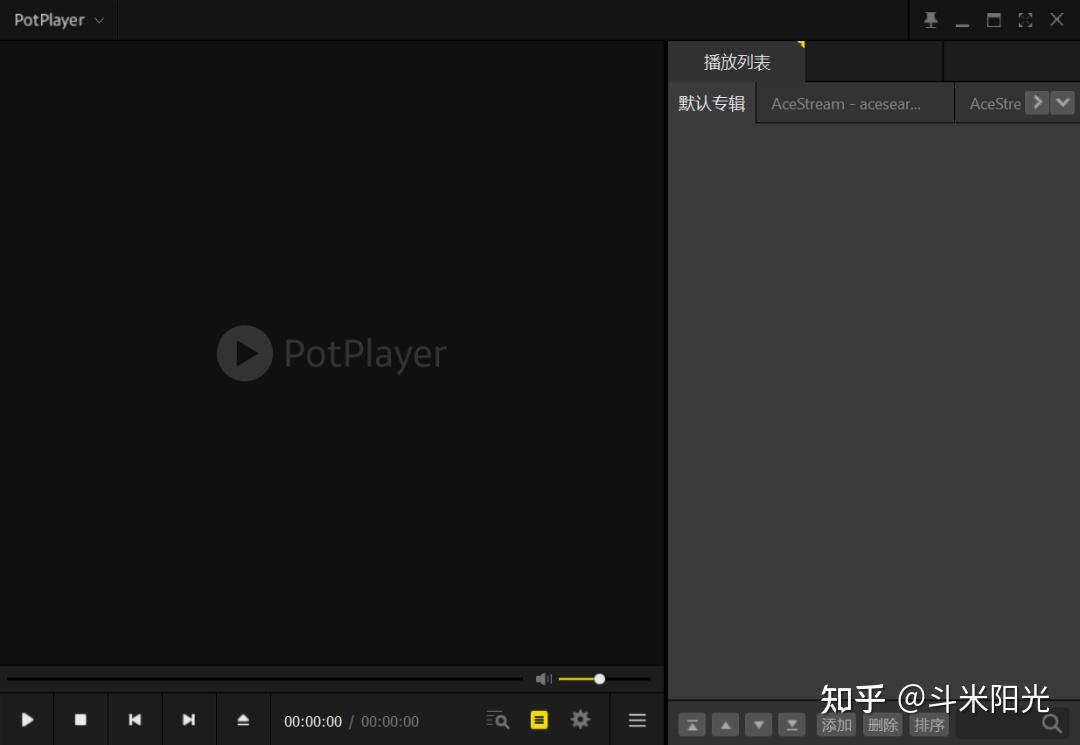Click the total duration 00:00:00 display

pos(390,722)
